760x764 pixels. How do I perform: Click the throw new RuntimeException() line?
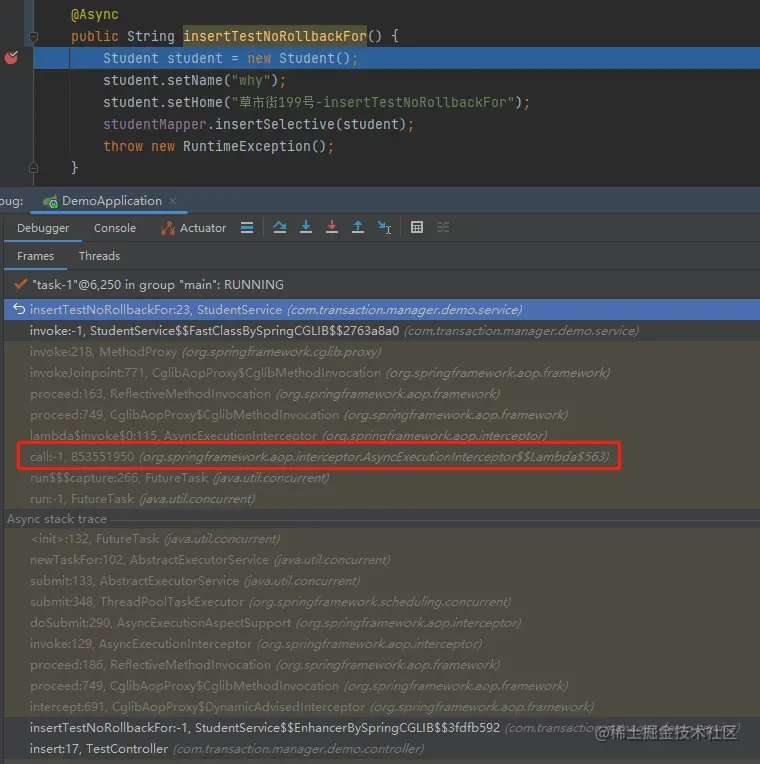[x=218, y=146]
